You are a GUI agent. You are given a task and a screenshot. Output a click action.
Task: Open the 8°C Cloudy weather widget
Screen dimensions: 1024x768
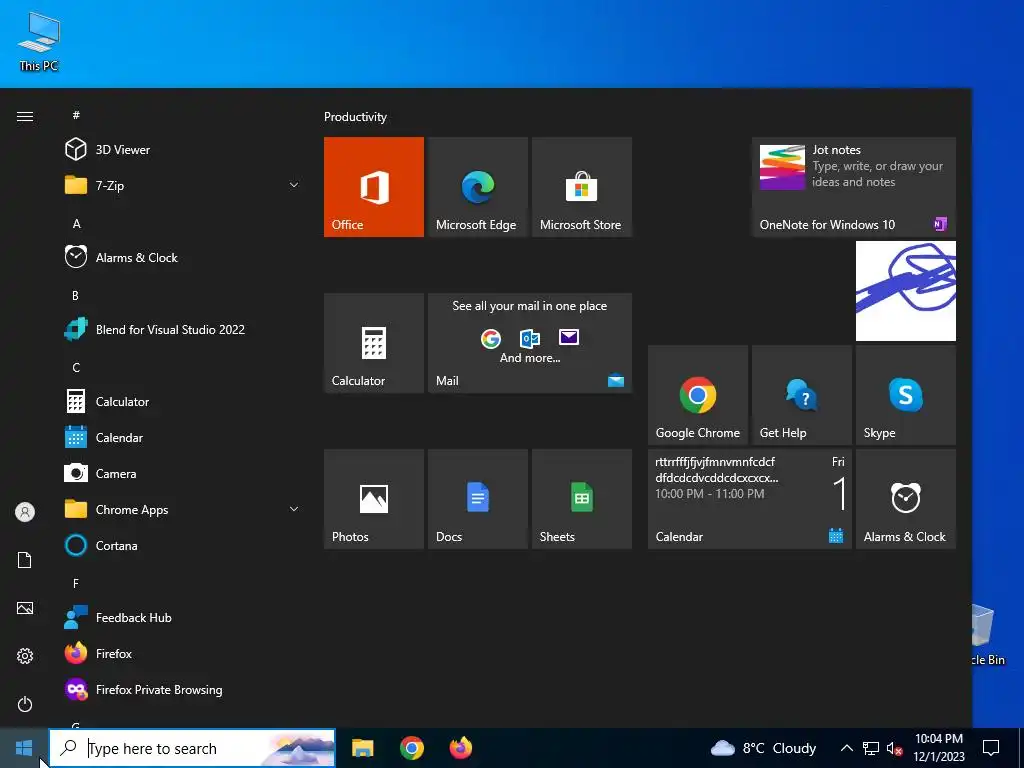click(x=763, y=748)
